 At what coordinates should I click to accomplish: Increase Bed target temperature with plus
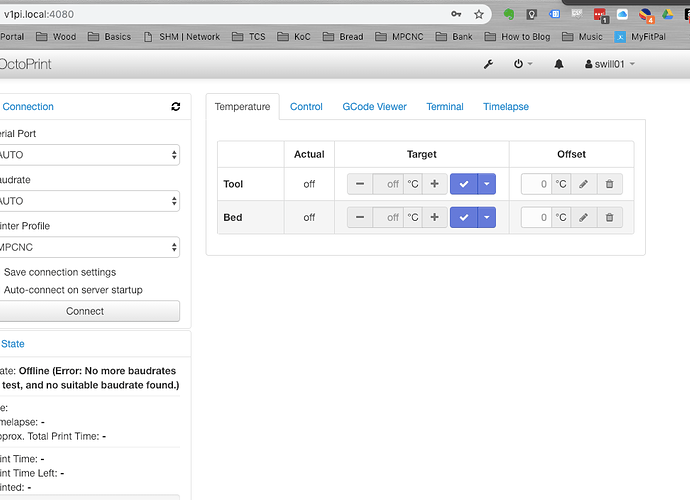pos(434,217)
